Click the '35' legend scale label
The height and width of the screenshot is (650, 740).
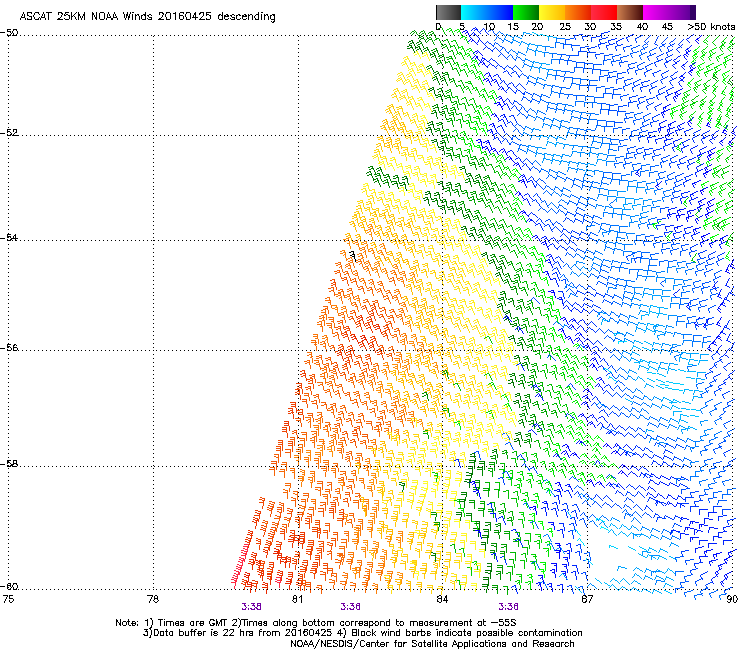tap(616, 27)
